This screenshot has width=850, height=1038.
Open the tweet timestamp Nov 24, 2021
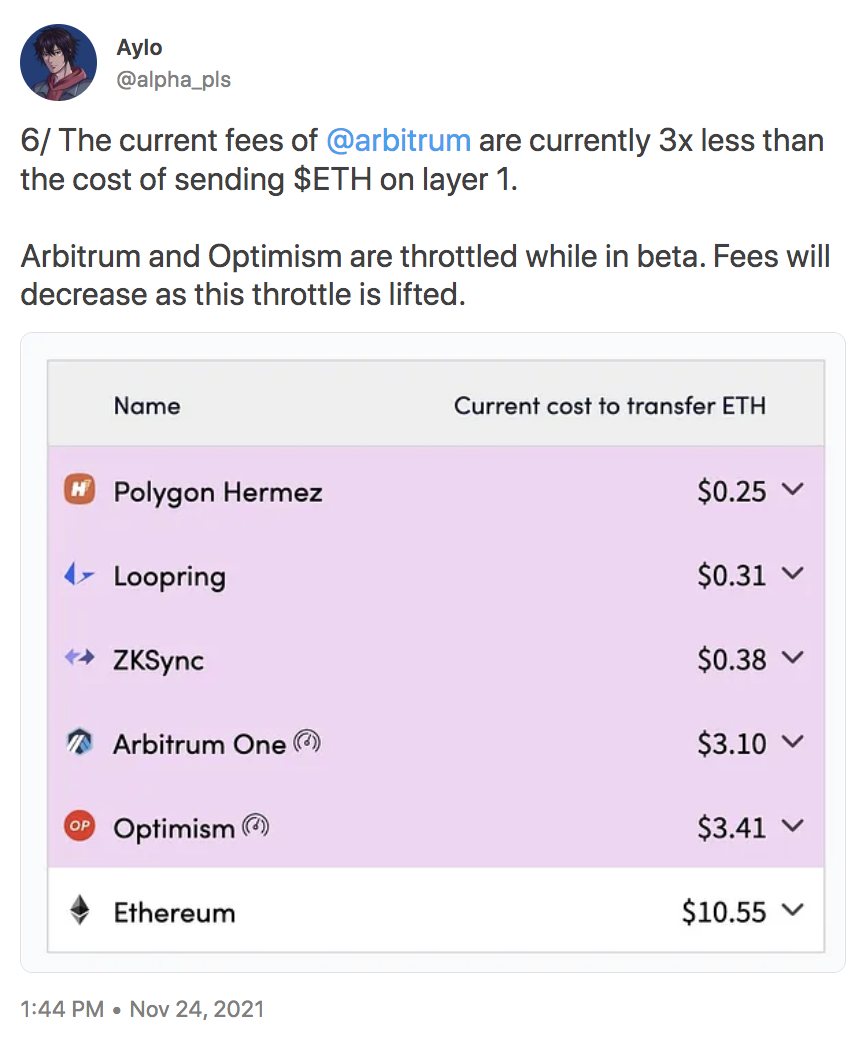197,1009
